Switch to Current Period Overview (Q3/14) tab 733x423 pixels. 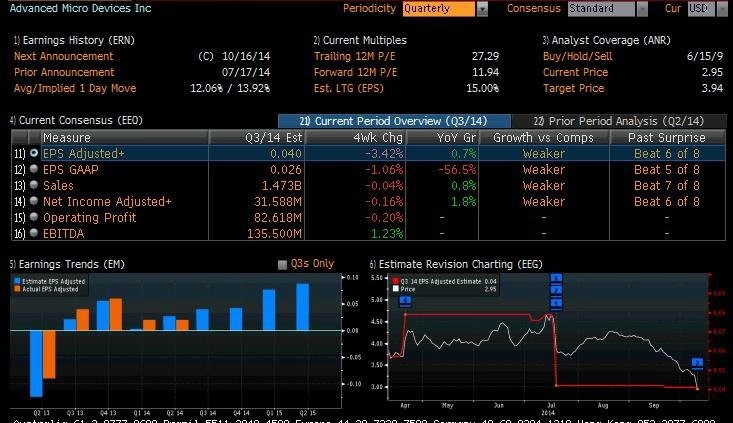[394, 121]
